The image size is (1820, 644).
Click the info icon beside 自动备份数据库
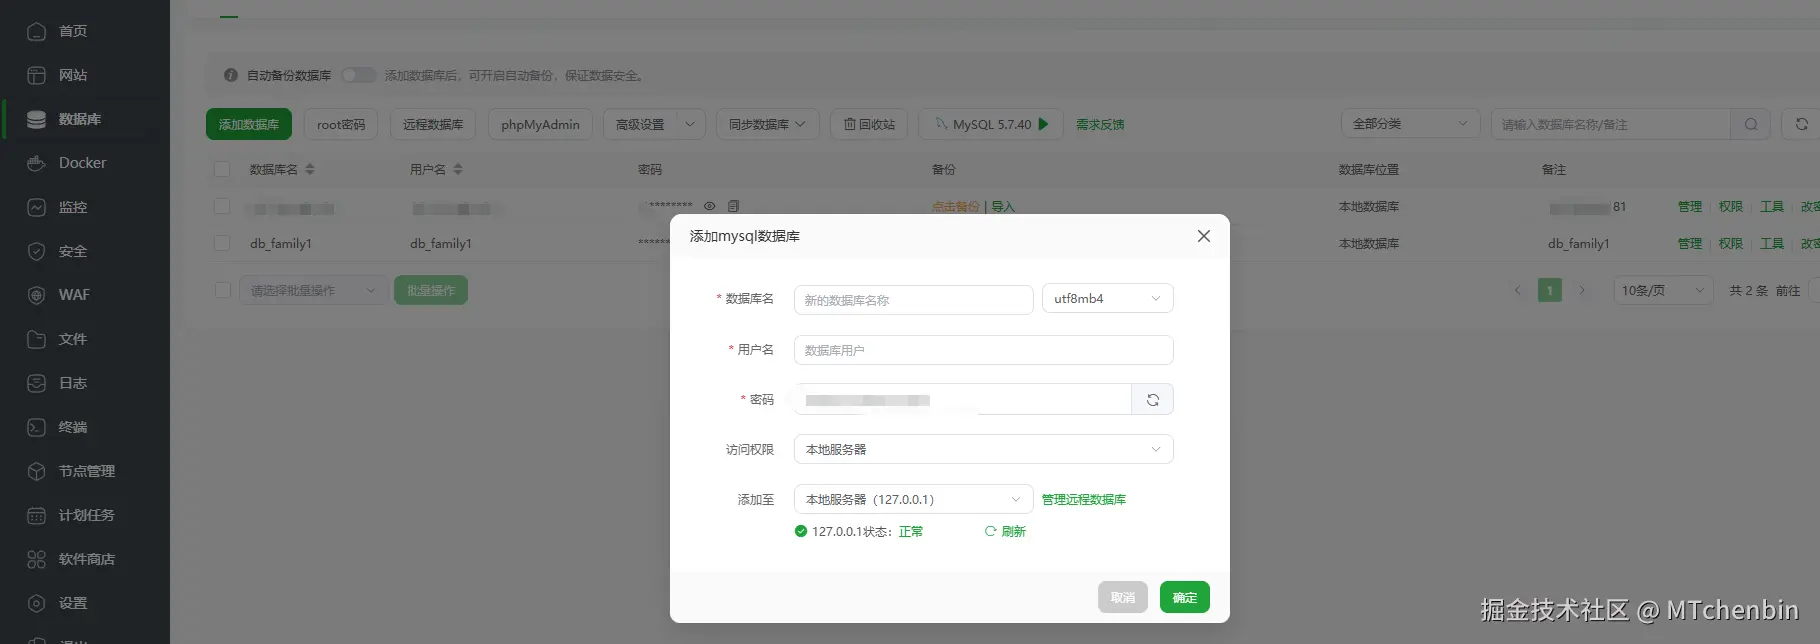coord(231,75)
